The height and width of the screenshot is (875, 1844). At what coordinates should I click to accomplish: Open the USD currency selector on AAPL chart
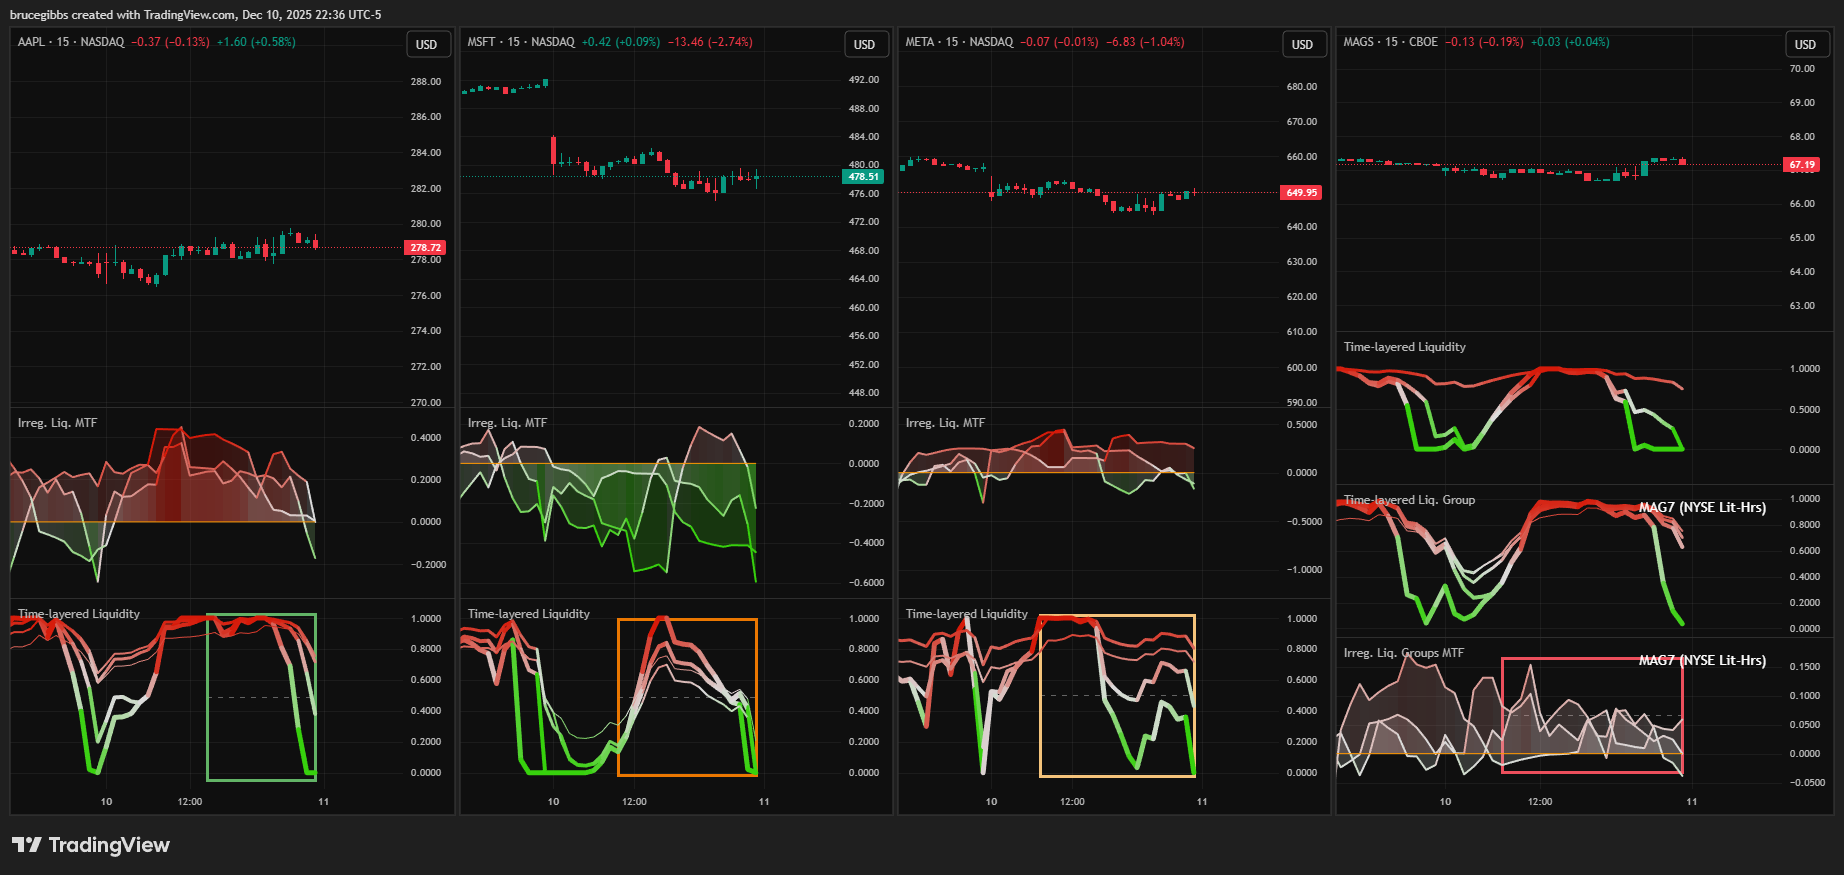[x=426, y=44]
